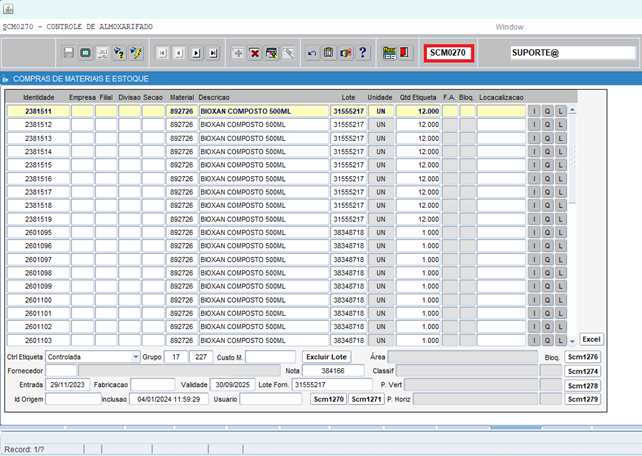
Task: Click the SUPORTE@ user field
Action: tap(572, 53)
